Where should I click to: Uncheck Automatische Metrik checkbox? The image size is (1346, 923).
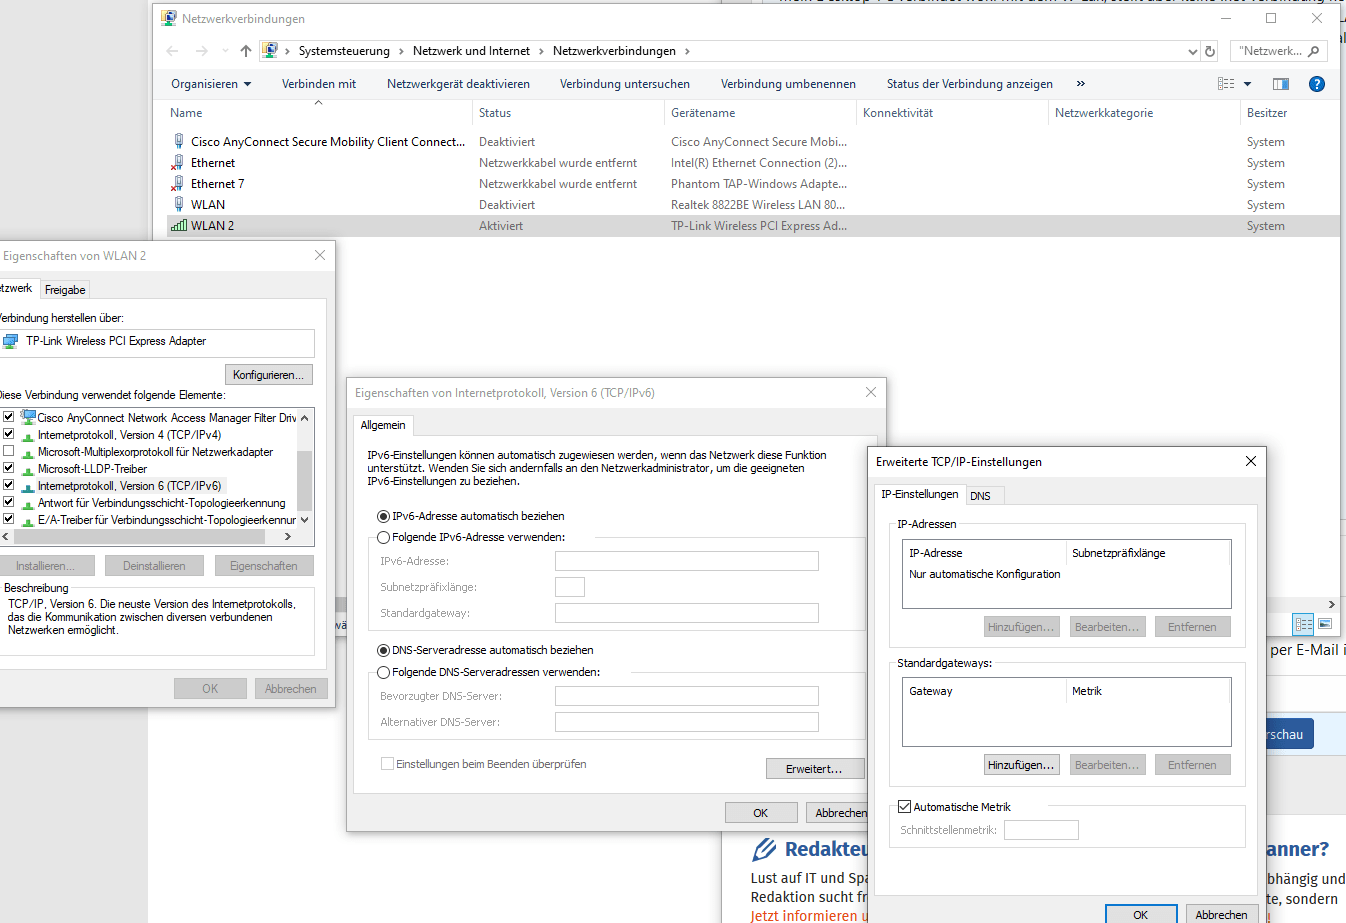905,807
